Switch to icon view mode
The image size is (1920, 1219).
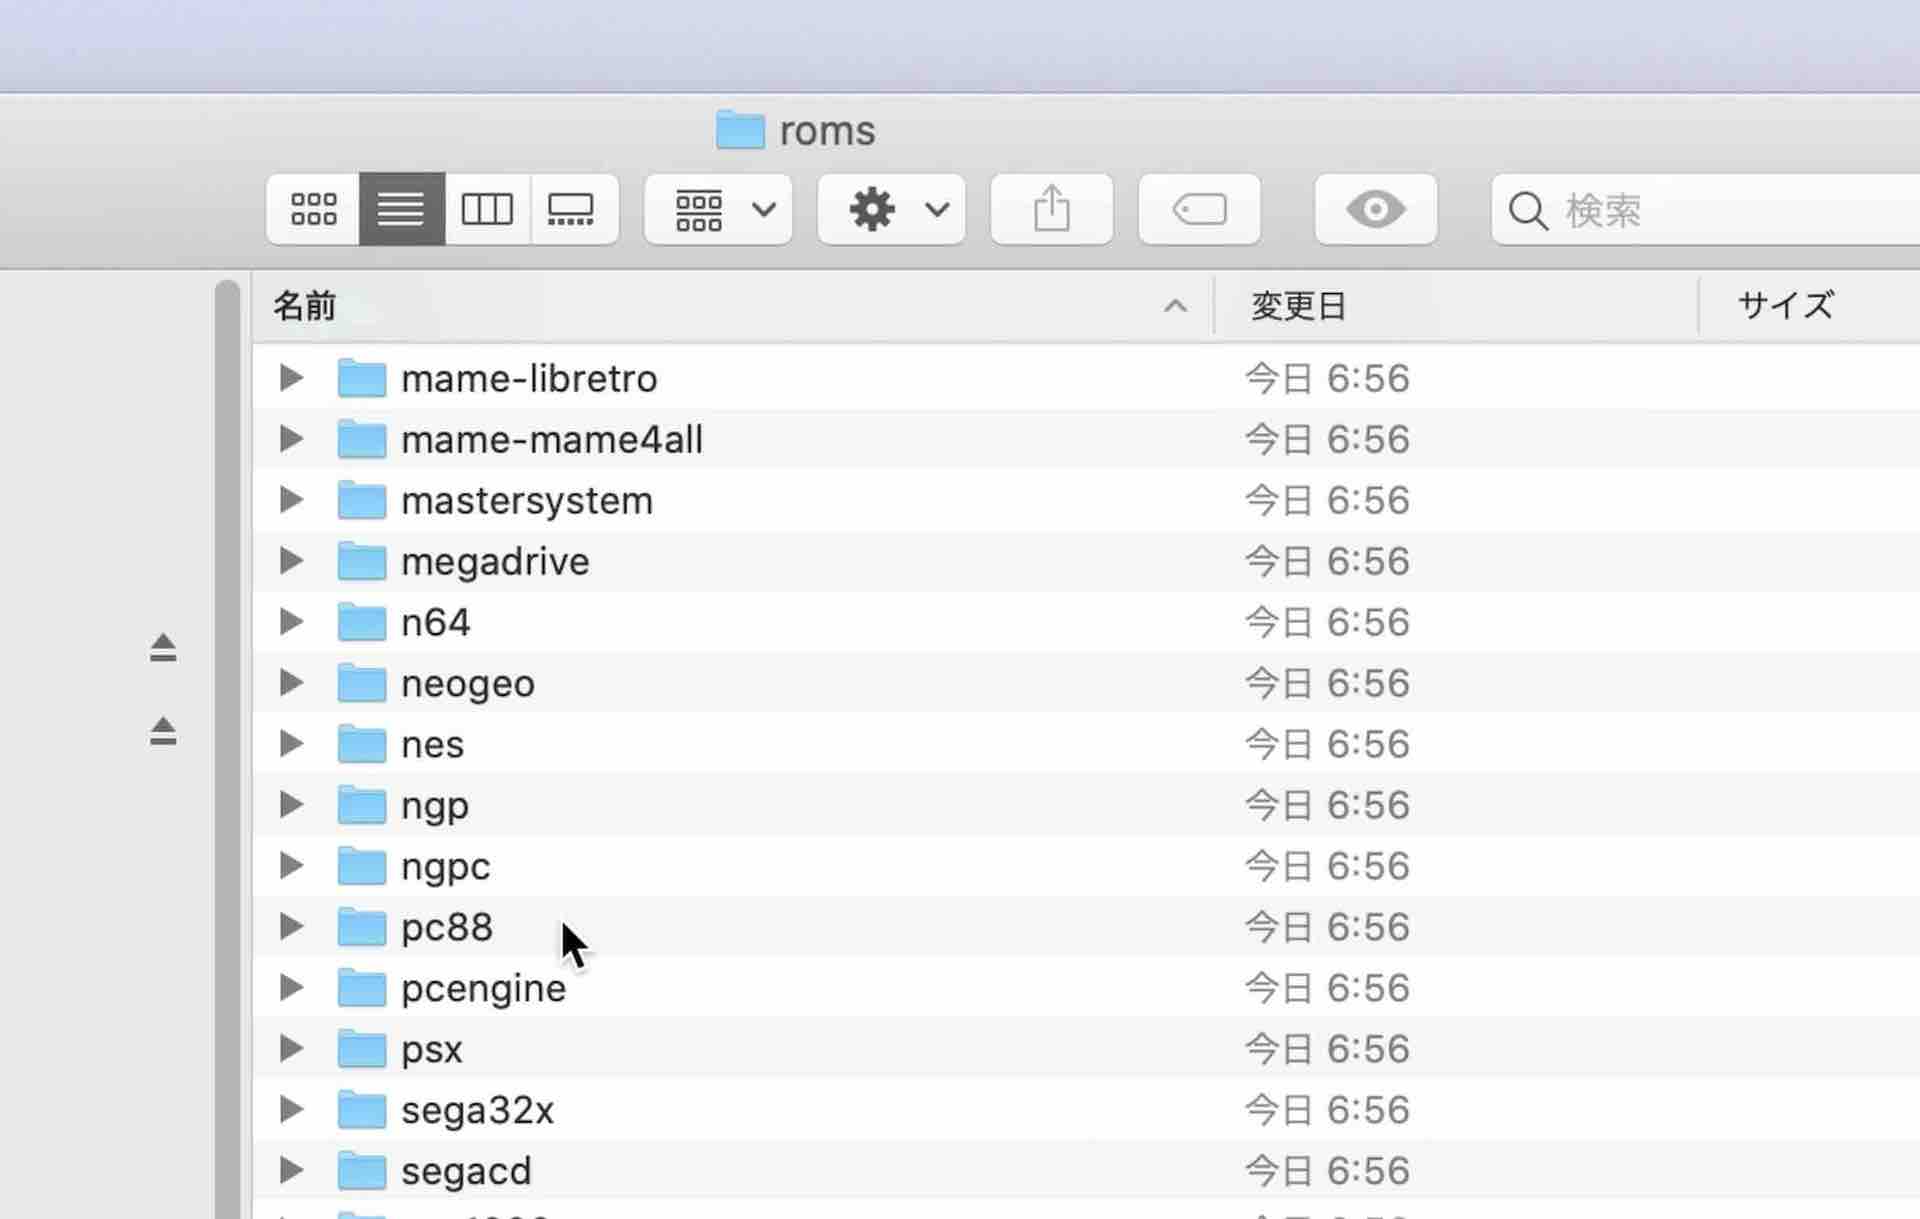point(313,209)
